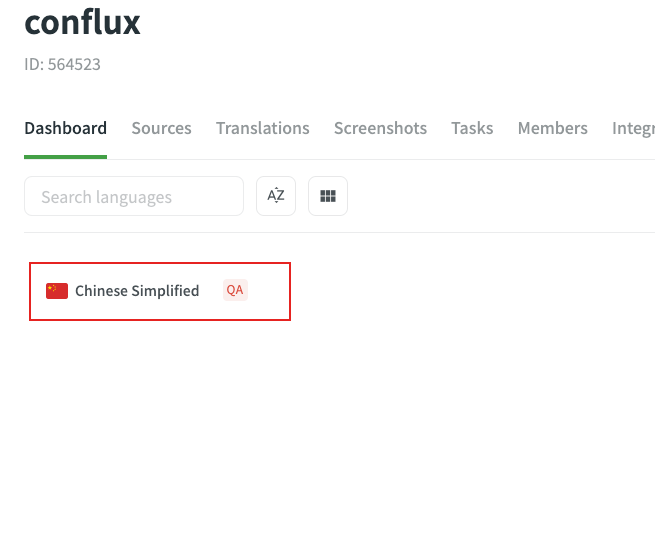Click the China flag icon
Viewport: 655px width, 558px height.
57,291
